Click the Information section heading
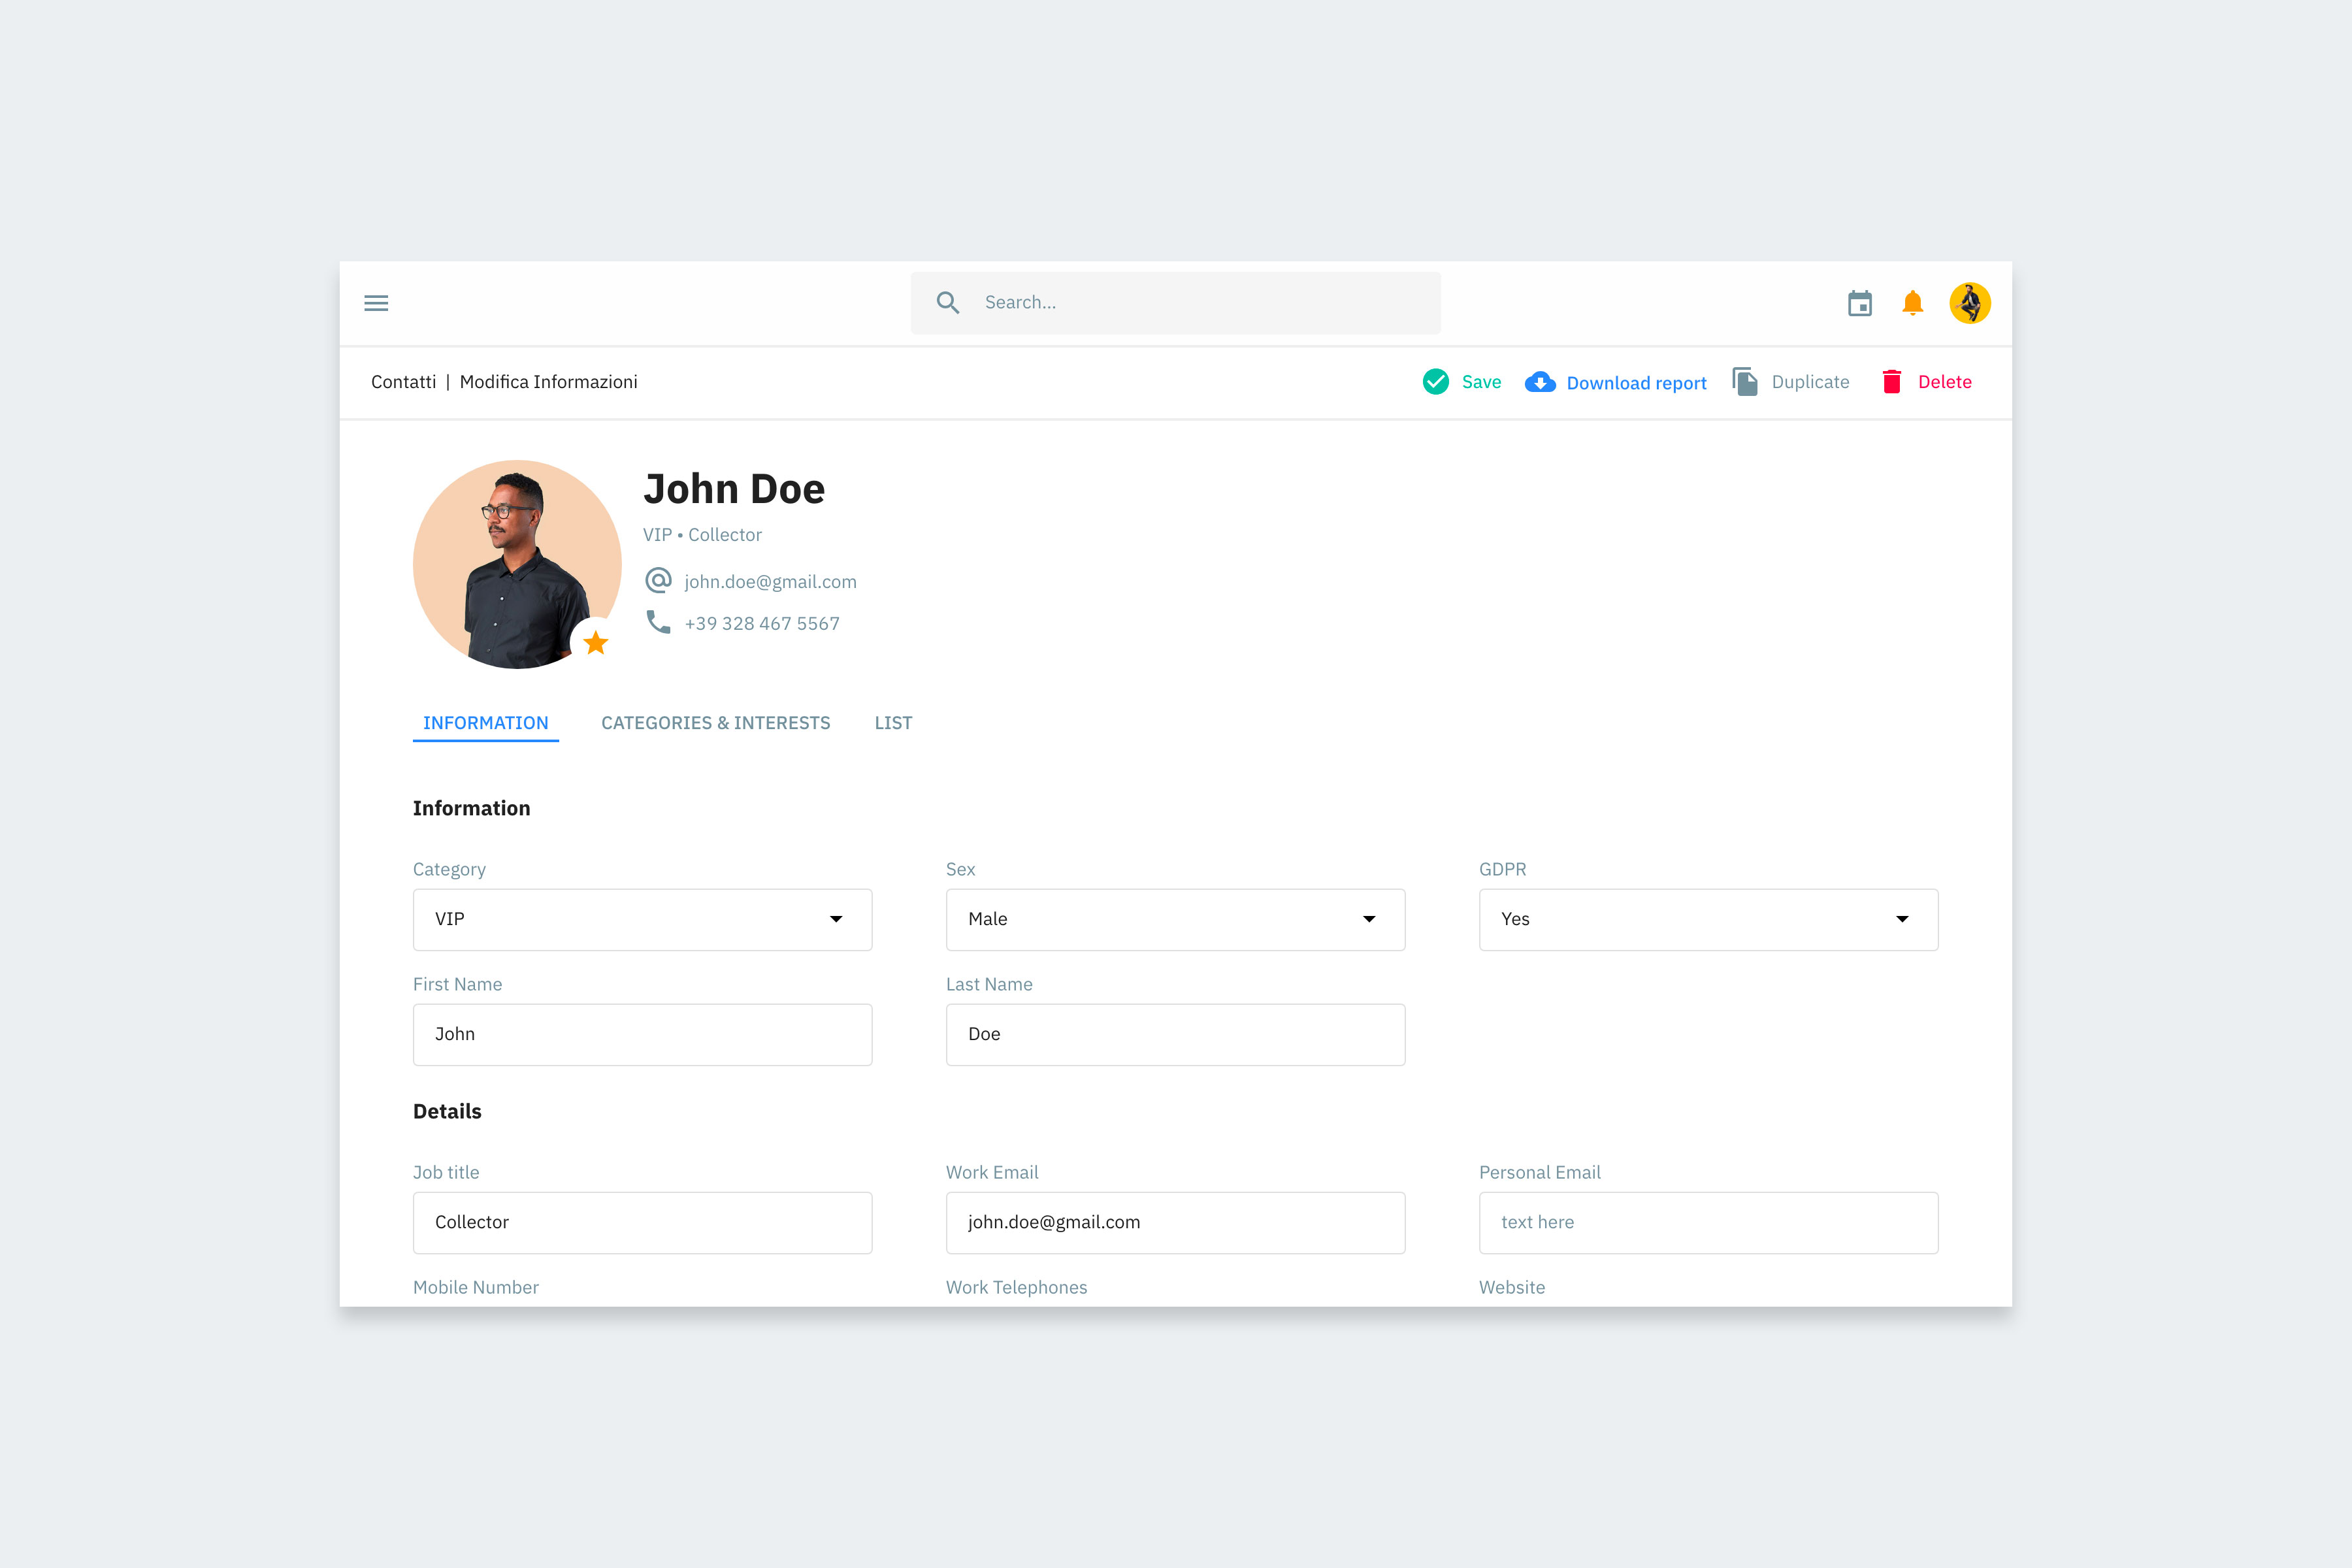Screen dimensions: 2352x1568 471,808
